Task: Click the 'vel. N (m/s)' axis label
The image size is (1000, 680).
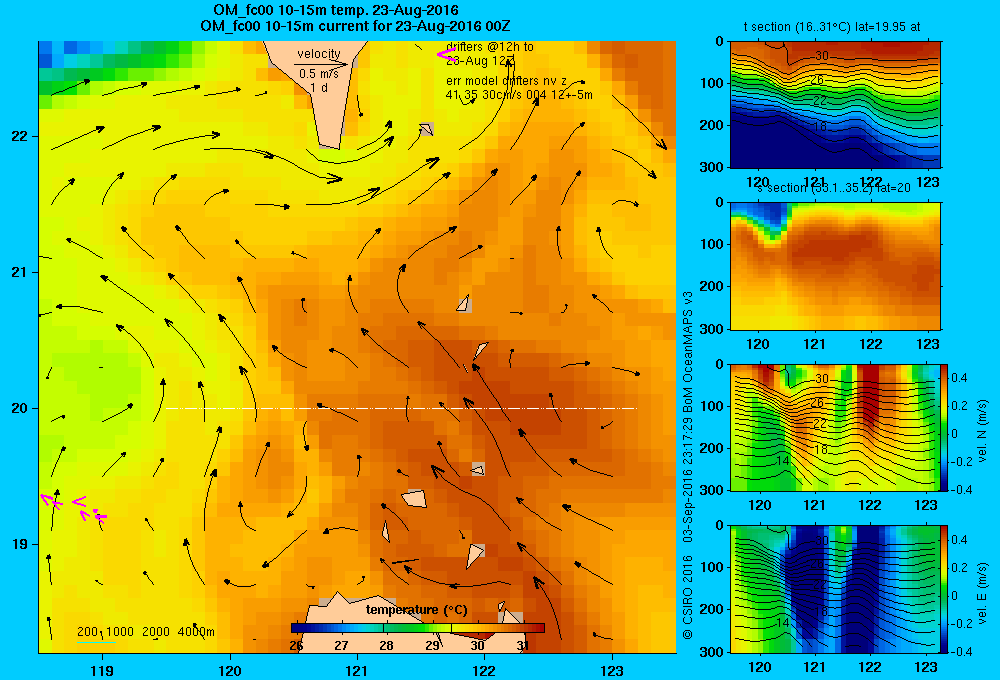Action: coord(982,431)
